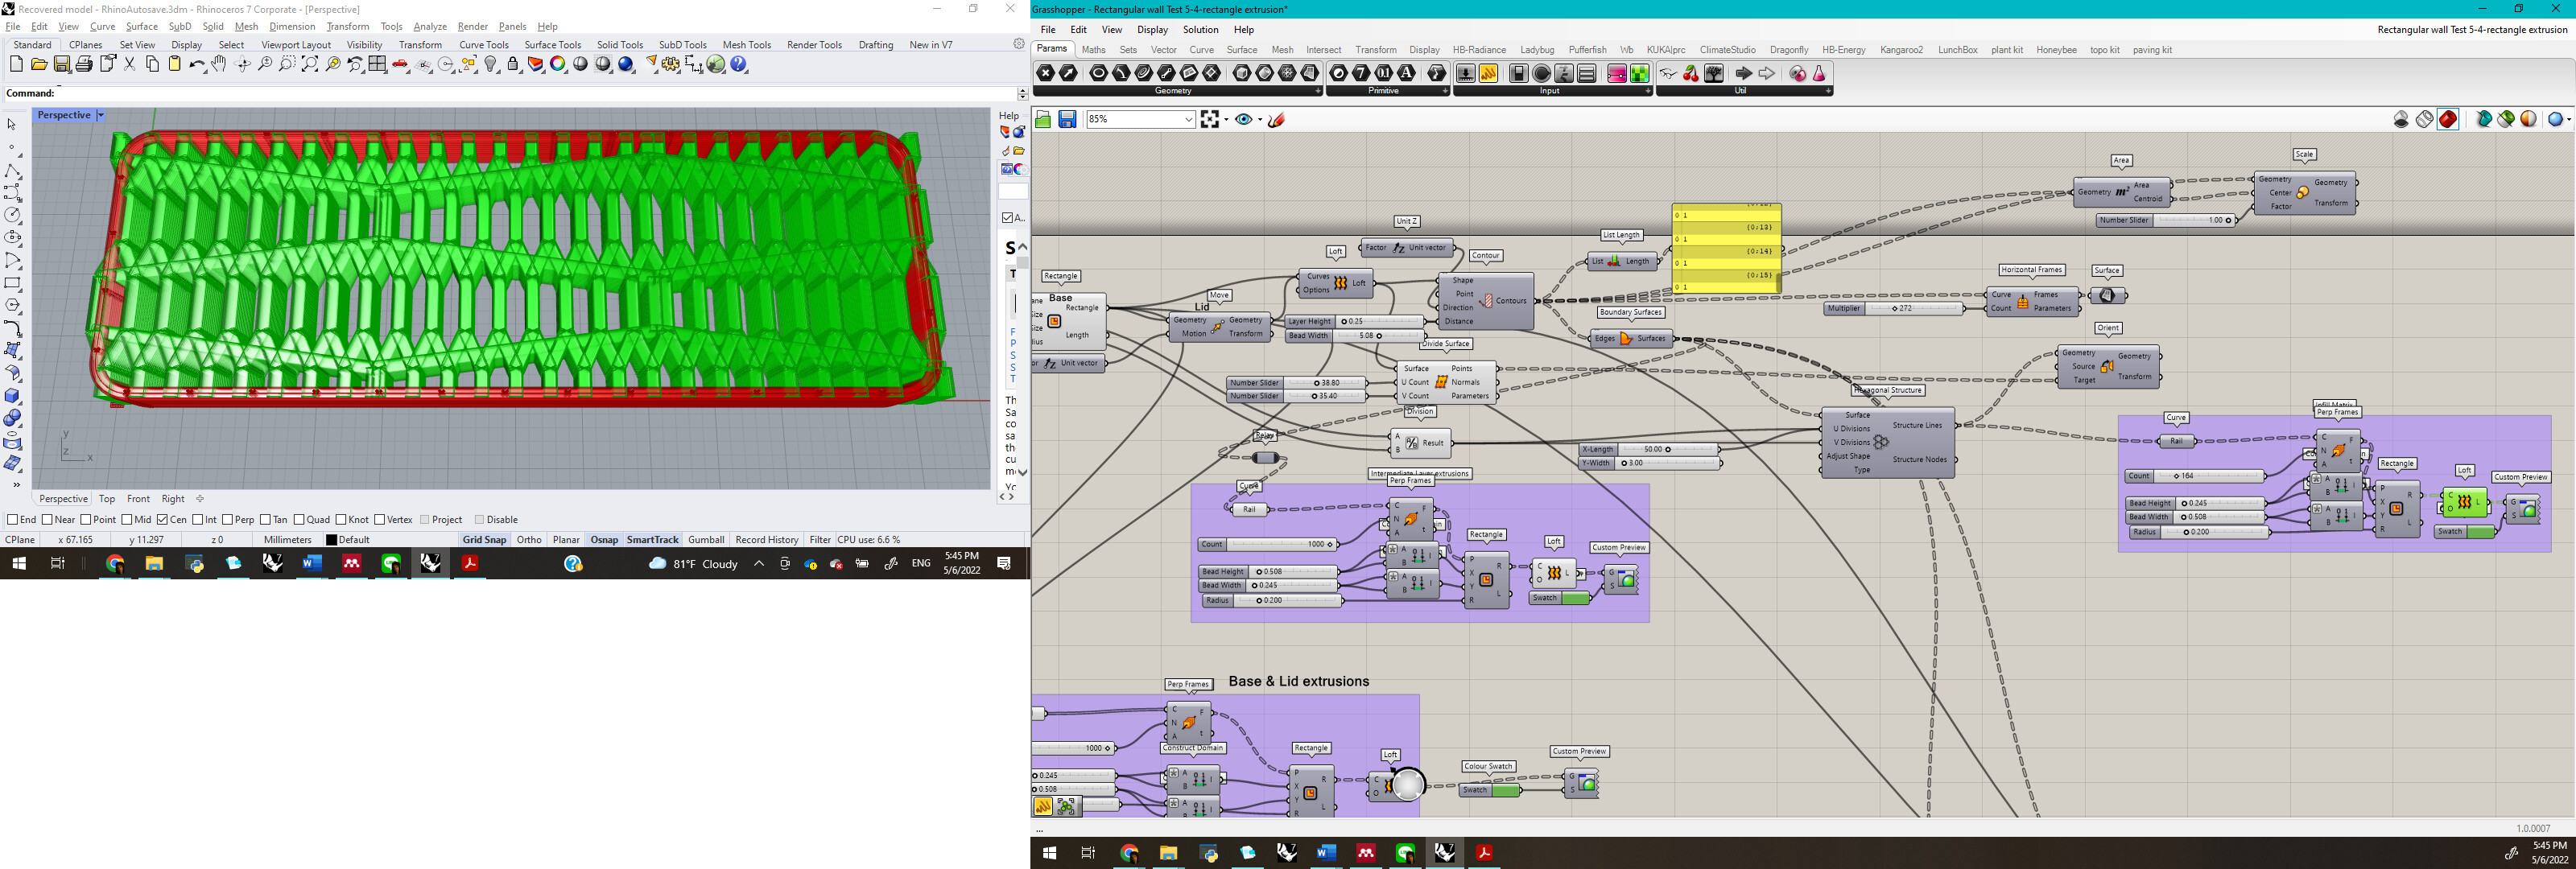Enable shaded preview with the red pot icon
The image size is (2576, 869).
click(2448, 119)
